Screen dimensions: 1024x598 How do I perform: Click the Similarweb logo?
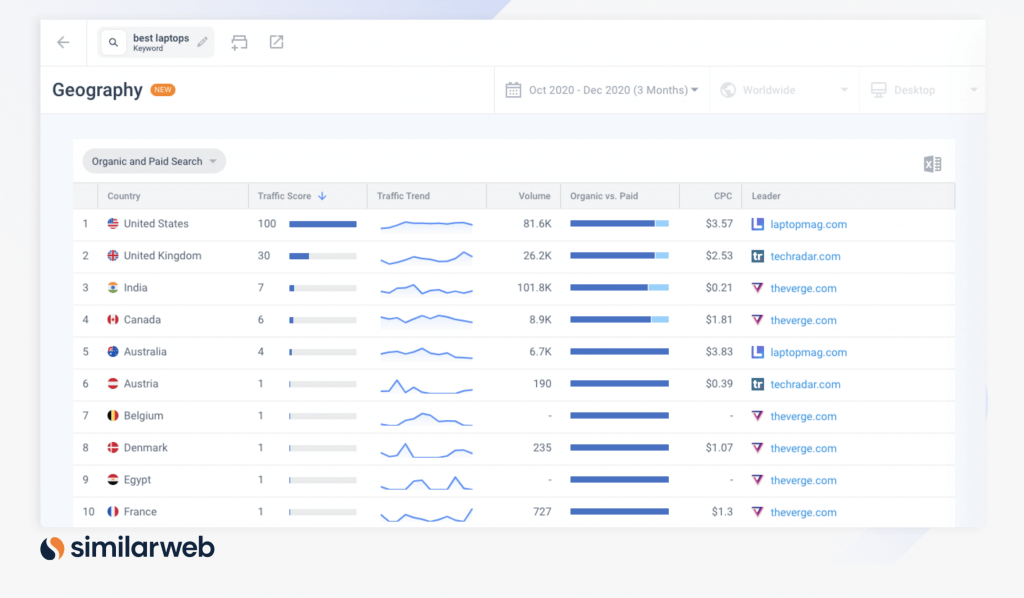[127, 548]
